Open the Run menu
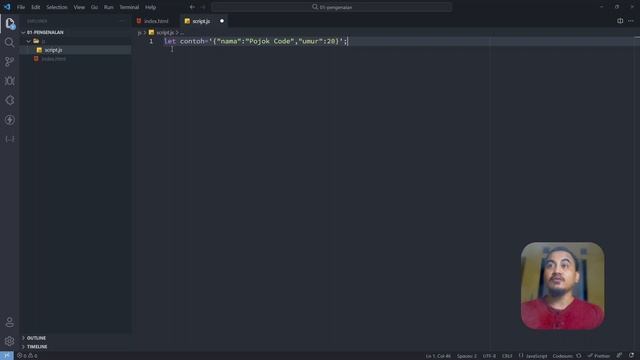 (109, 7)
